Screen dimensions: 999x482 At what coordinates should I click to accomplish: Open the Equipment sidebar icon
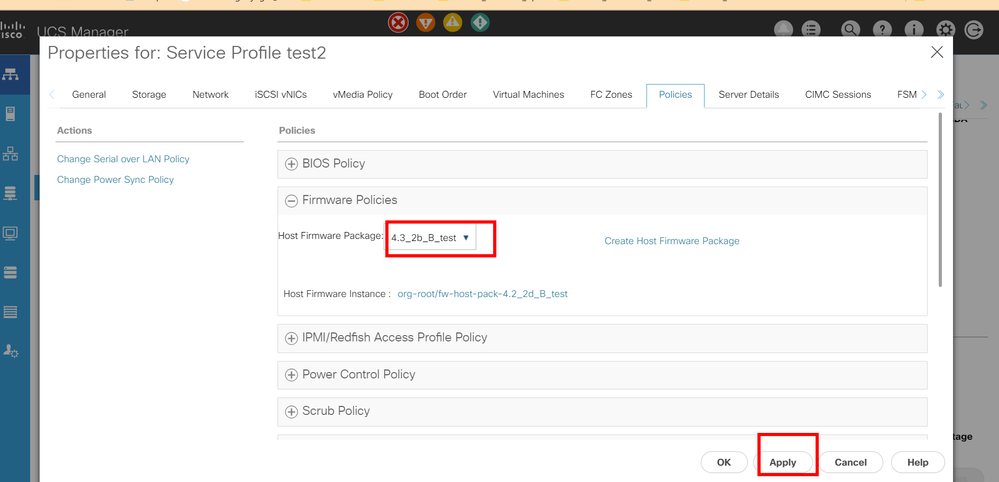click(x=11, y=74)
